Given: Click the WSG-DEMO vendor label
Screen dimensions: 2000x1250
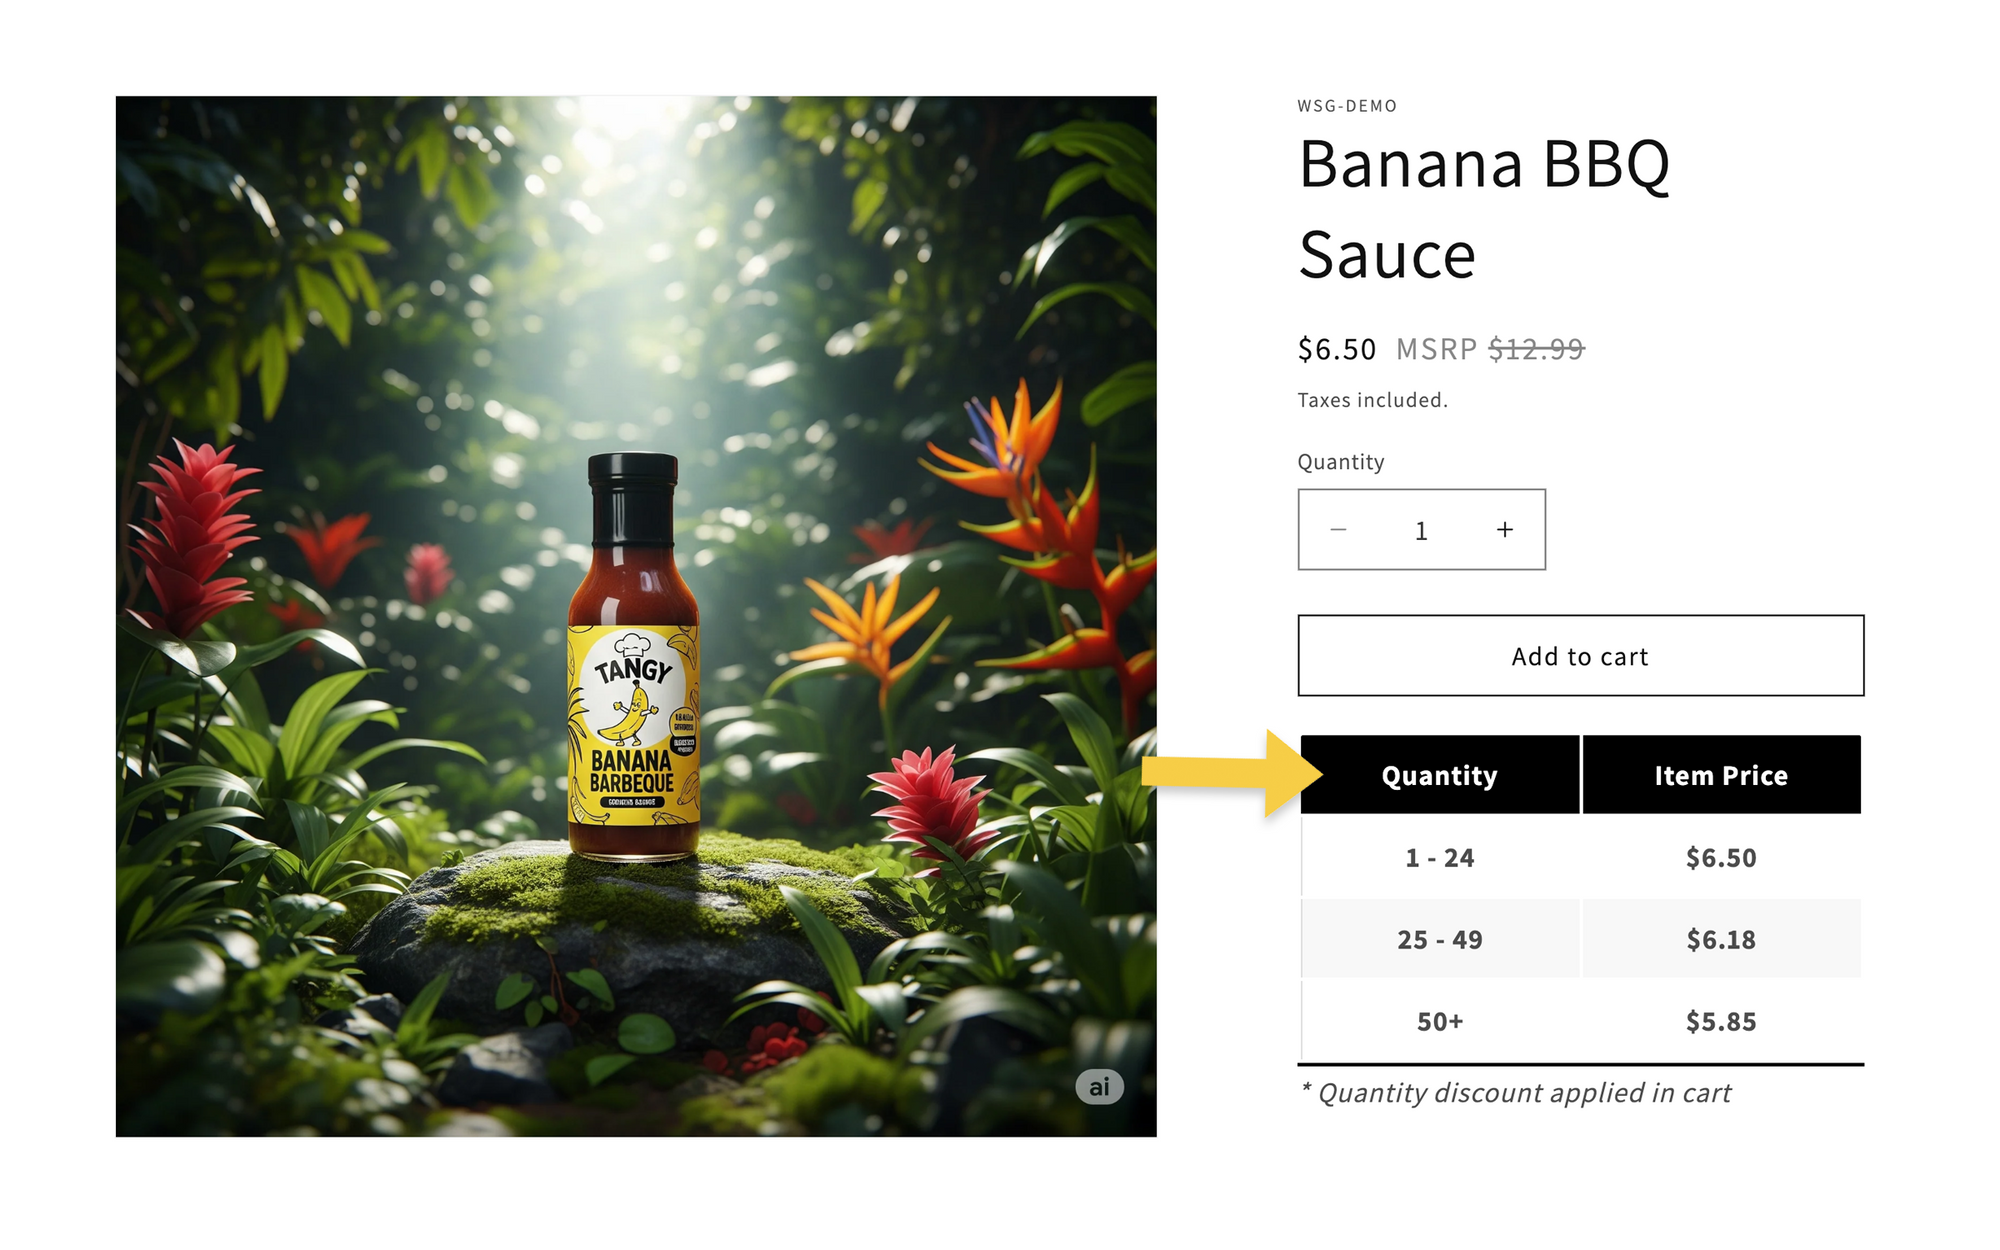Looking at the screenshot, I should (1347, 106).
